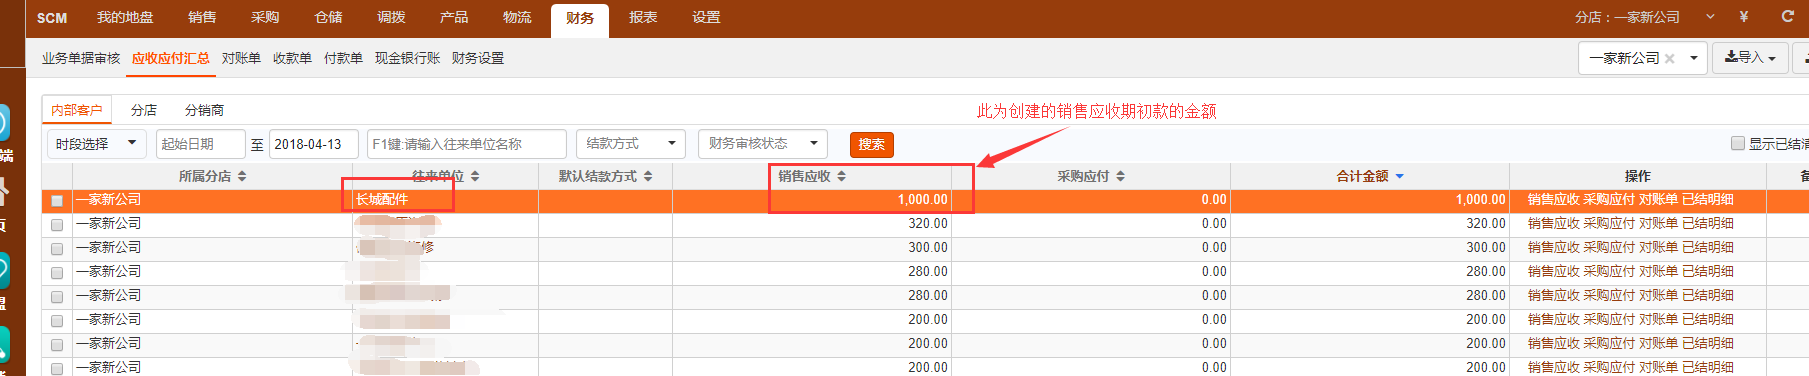1809x376 pixels.
Task: Open the 我的地盘 menu
Action: point(125,17)
